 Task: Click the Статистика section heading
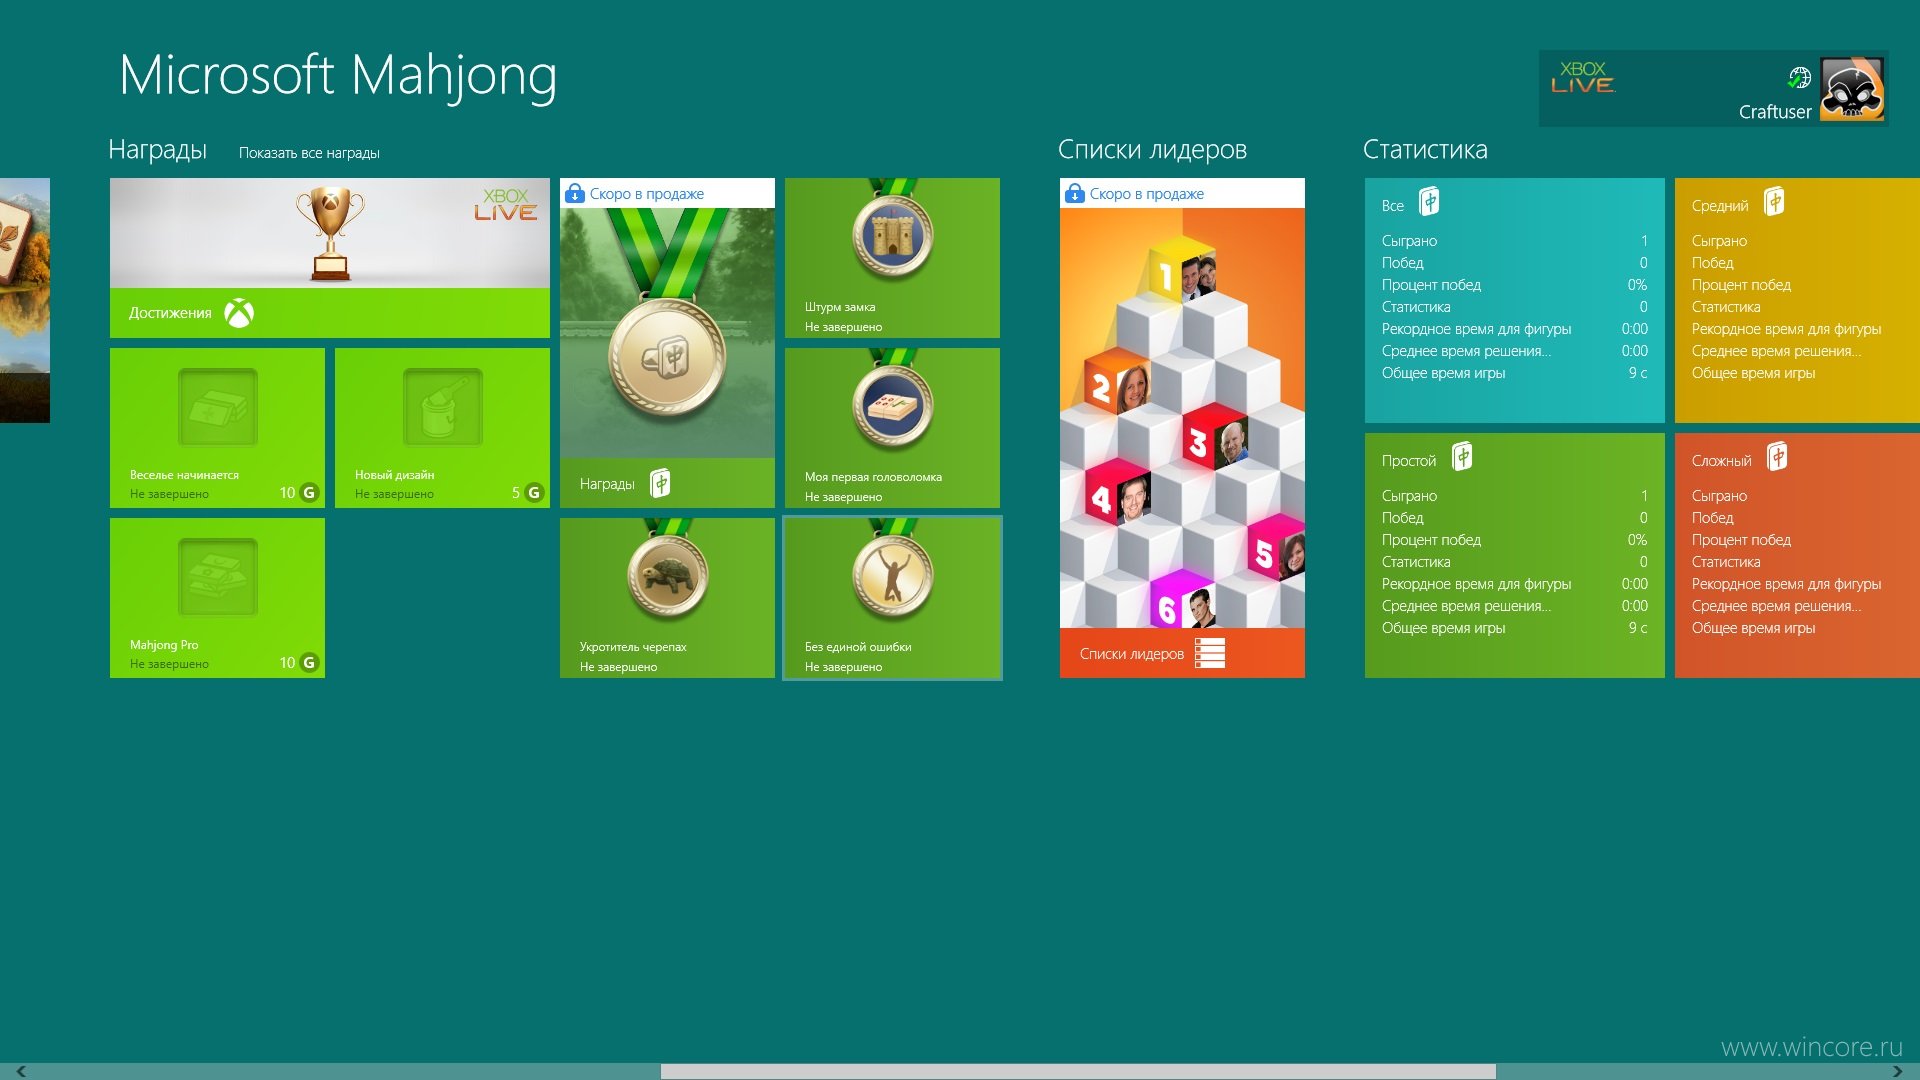[1425, 150]
